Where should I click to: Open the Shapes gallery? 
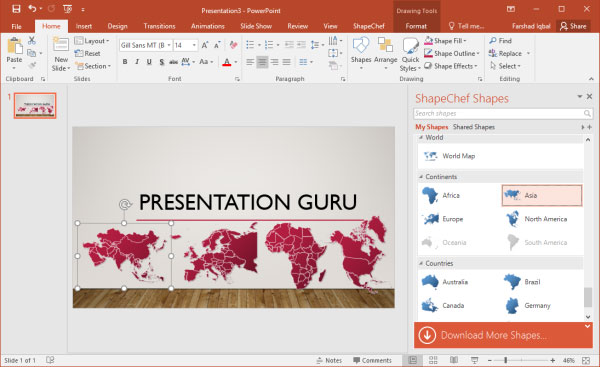pos(361,54)
